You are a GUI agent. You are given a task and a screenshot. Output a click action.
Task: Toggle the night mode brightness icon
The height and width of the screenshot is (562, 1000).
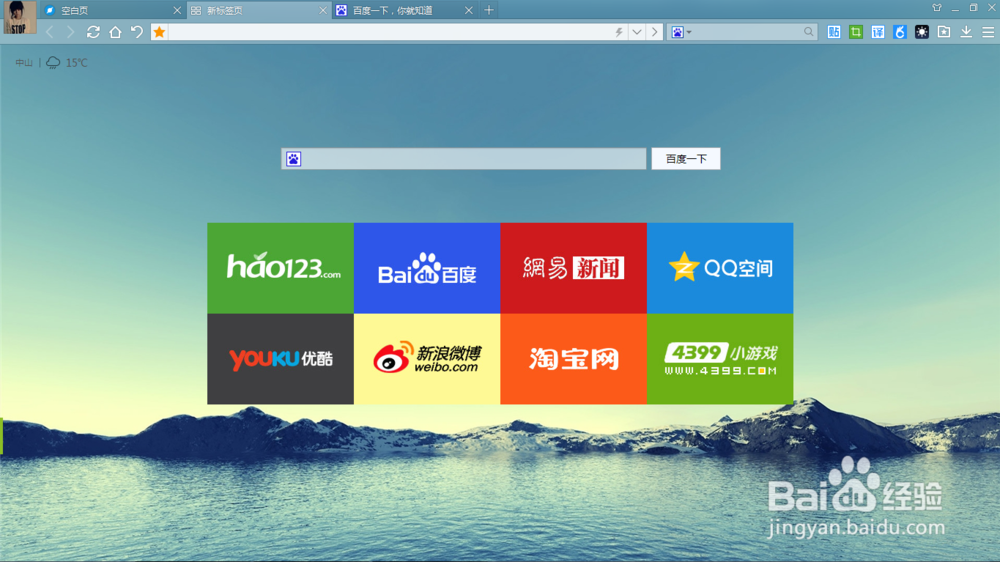click(x=922, y=32)
